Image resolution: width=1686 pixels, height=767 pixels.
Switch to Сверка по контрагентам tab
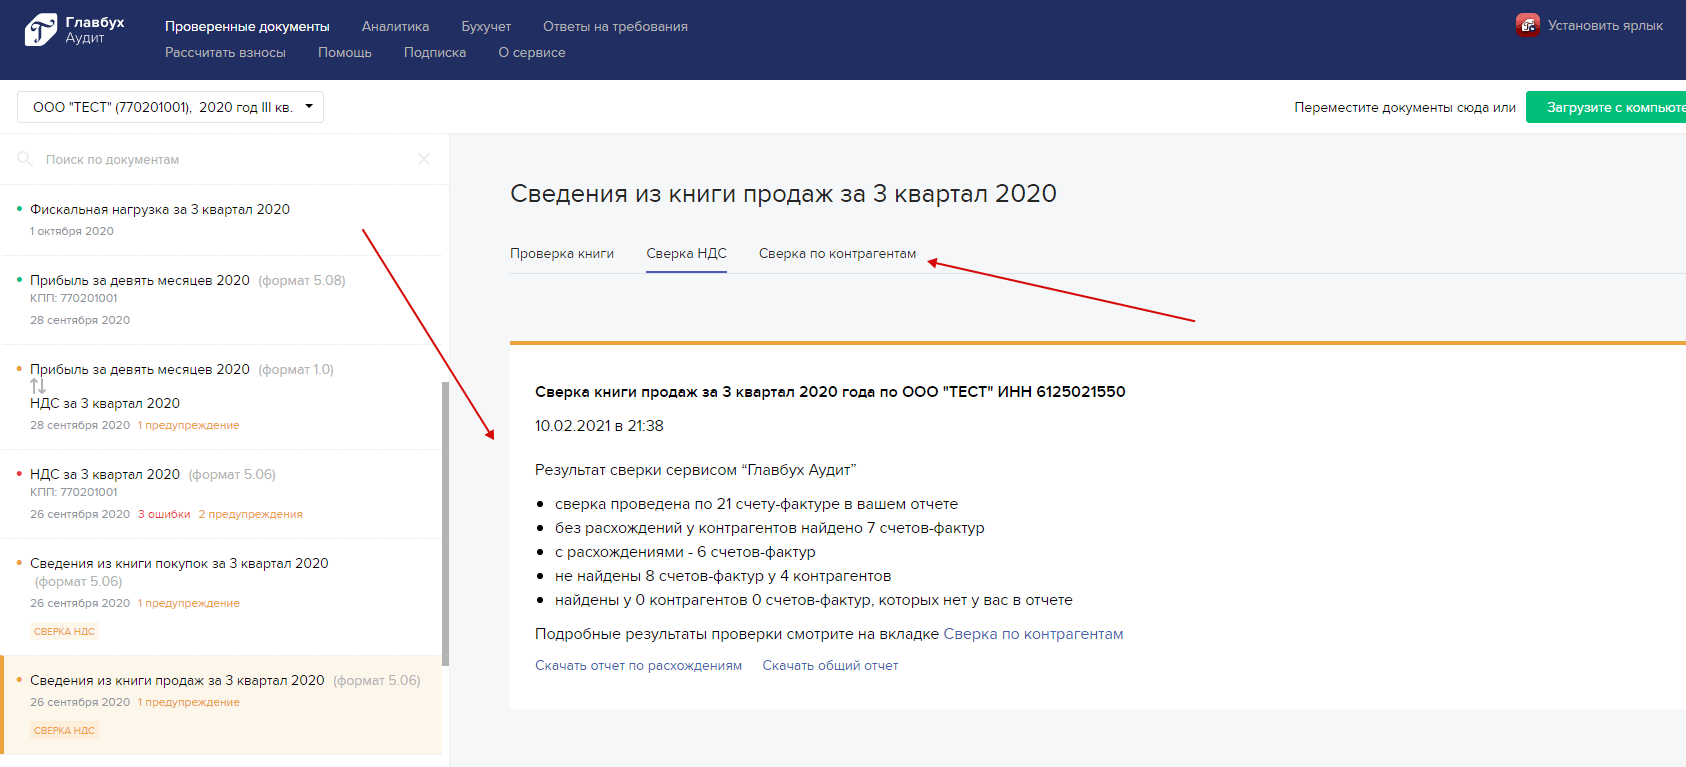point(837,253)
